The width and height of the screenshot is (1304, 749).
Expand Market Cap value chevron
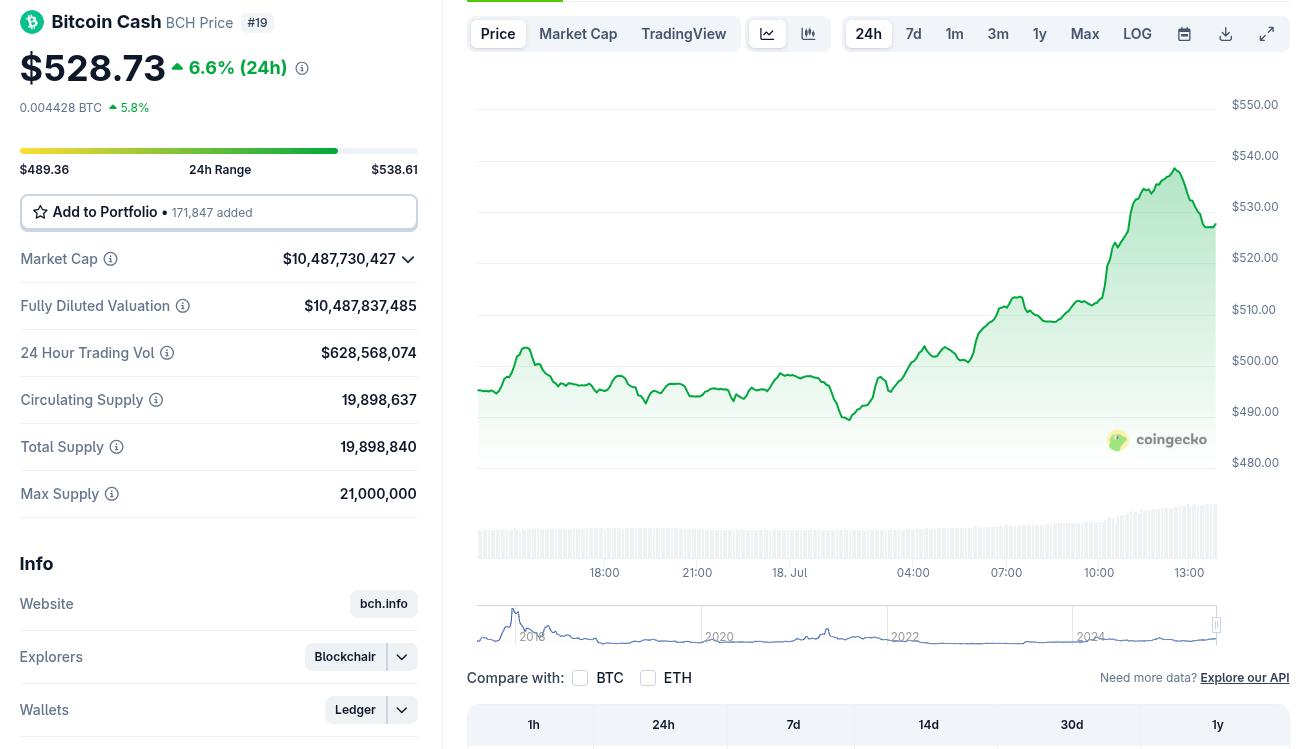[x=408, y=260]
